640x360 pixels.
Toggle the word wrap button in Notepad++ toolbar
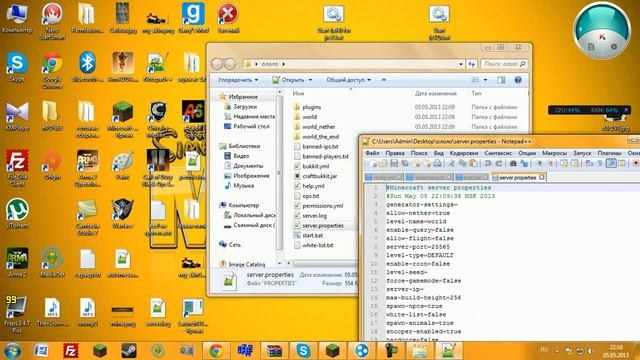tap(589, 164)
